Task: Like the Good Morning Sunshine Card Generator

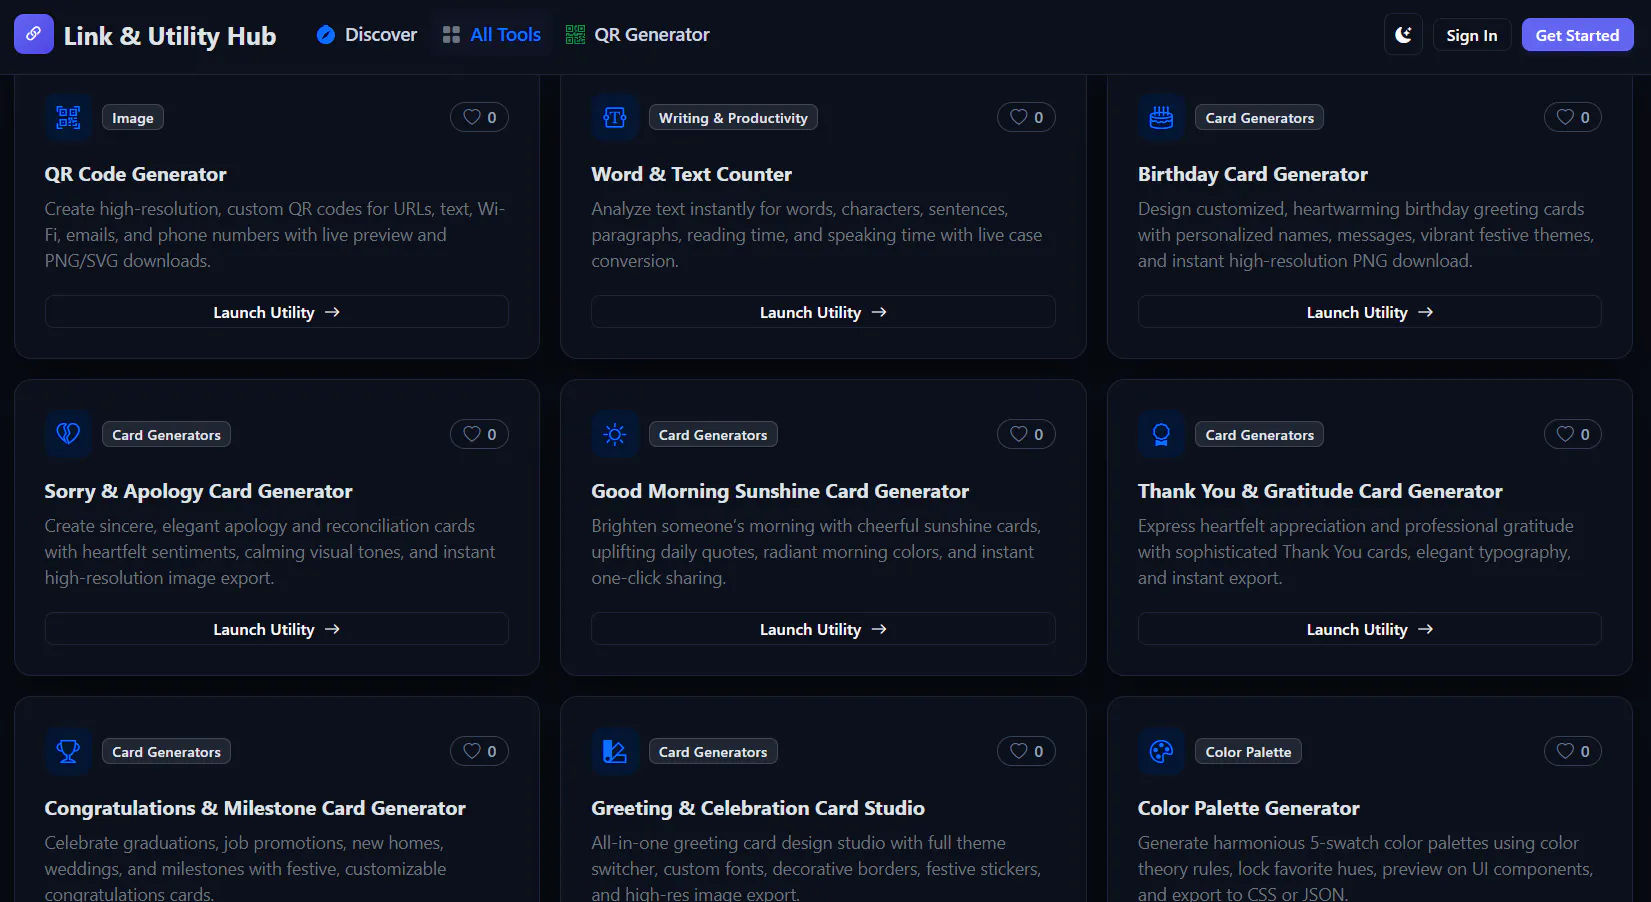Action: 1026,435
